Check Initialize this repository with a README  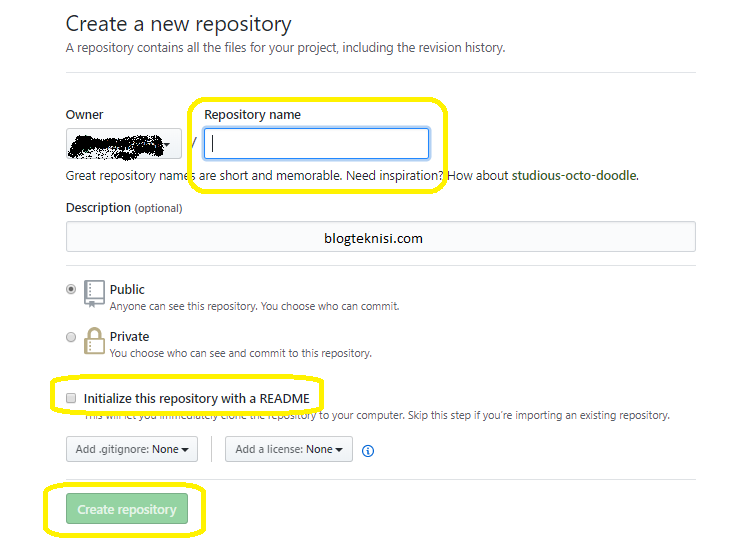point(71,398)
